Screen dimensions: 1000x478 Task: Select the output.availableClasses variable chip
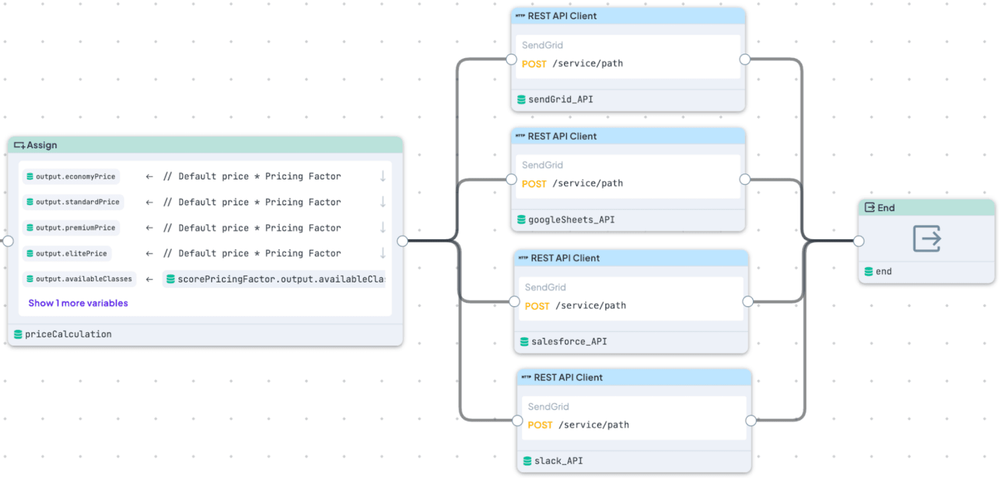[x=79, y=279]
